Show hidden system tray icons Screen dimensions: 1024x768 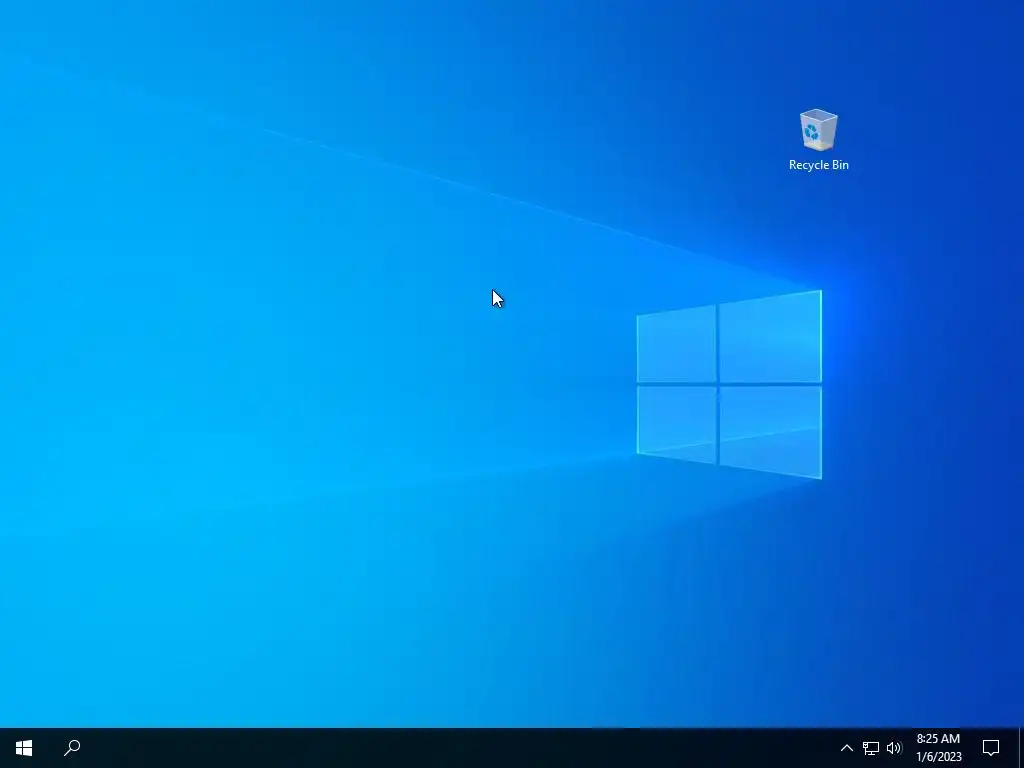(x=846, y=748)
